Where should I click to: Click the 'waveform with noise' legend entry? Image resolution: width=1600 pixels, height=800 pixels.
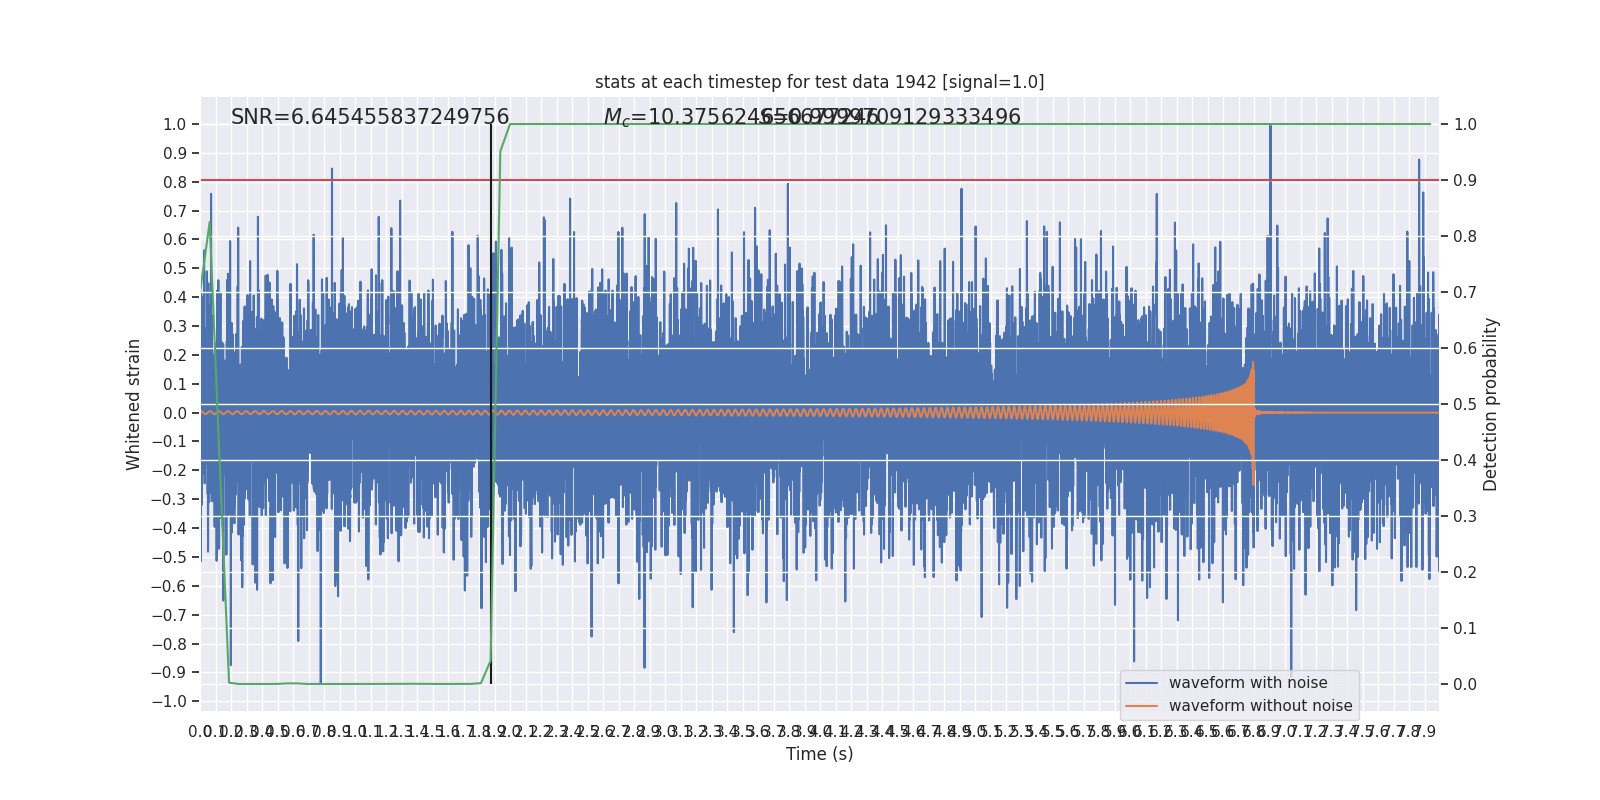click(x=1248, y=683)
